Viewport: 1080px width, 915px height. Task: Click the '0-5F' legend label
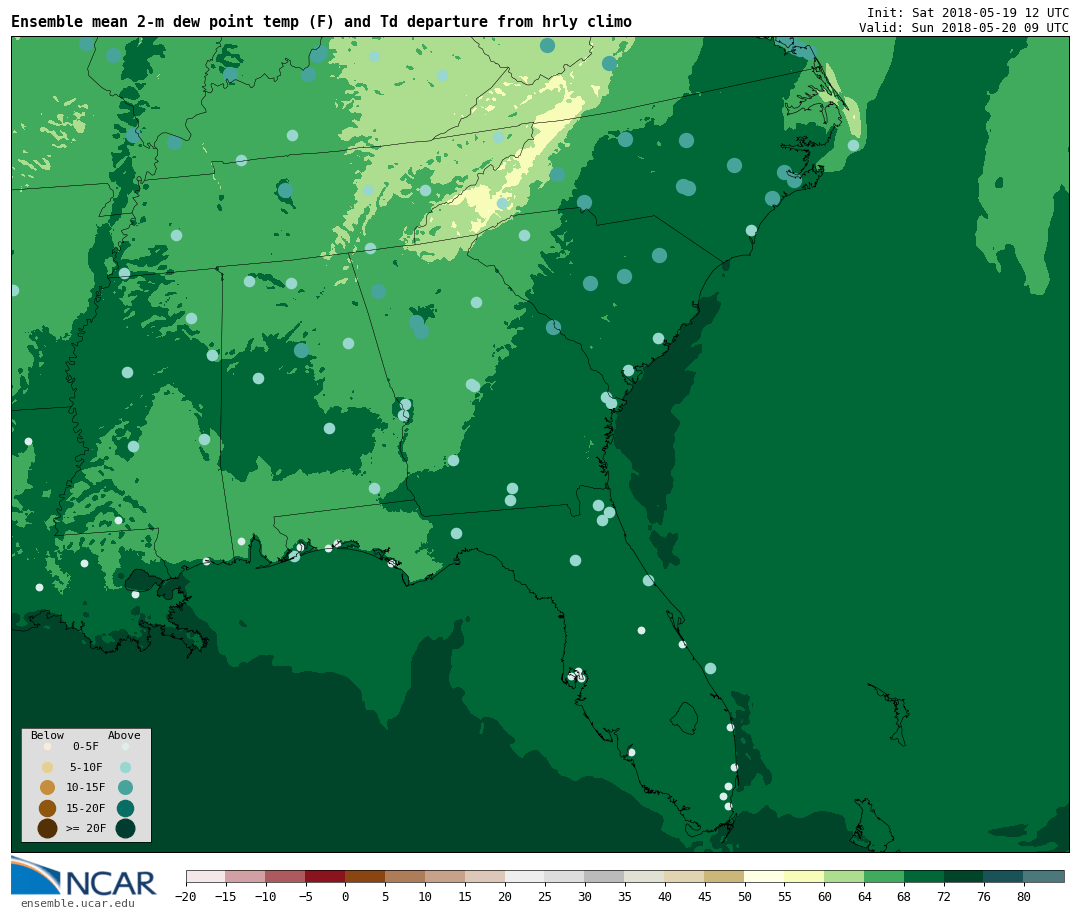[86, 746]
